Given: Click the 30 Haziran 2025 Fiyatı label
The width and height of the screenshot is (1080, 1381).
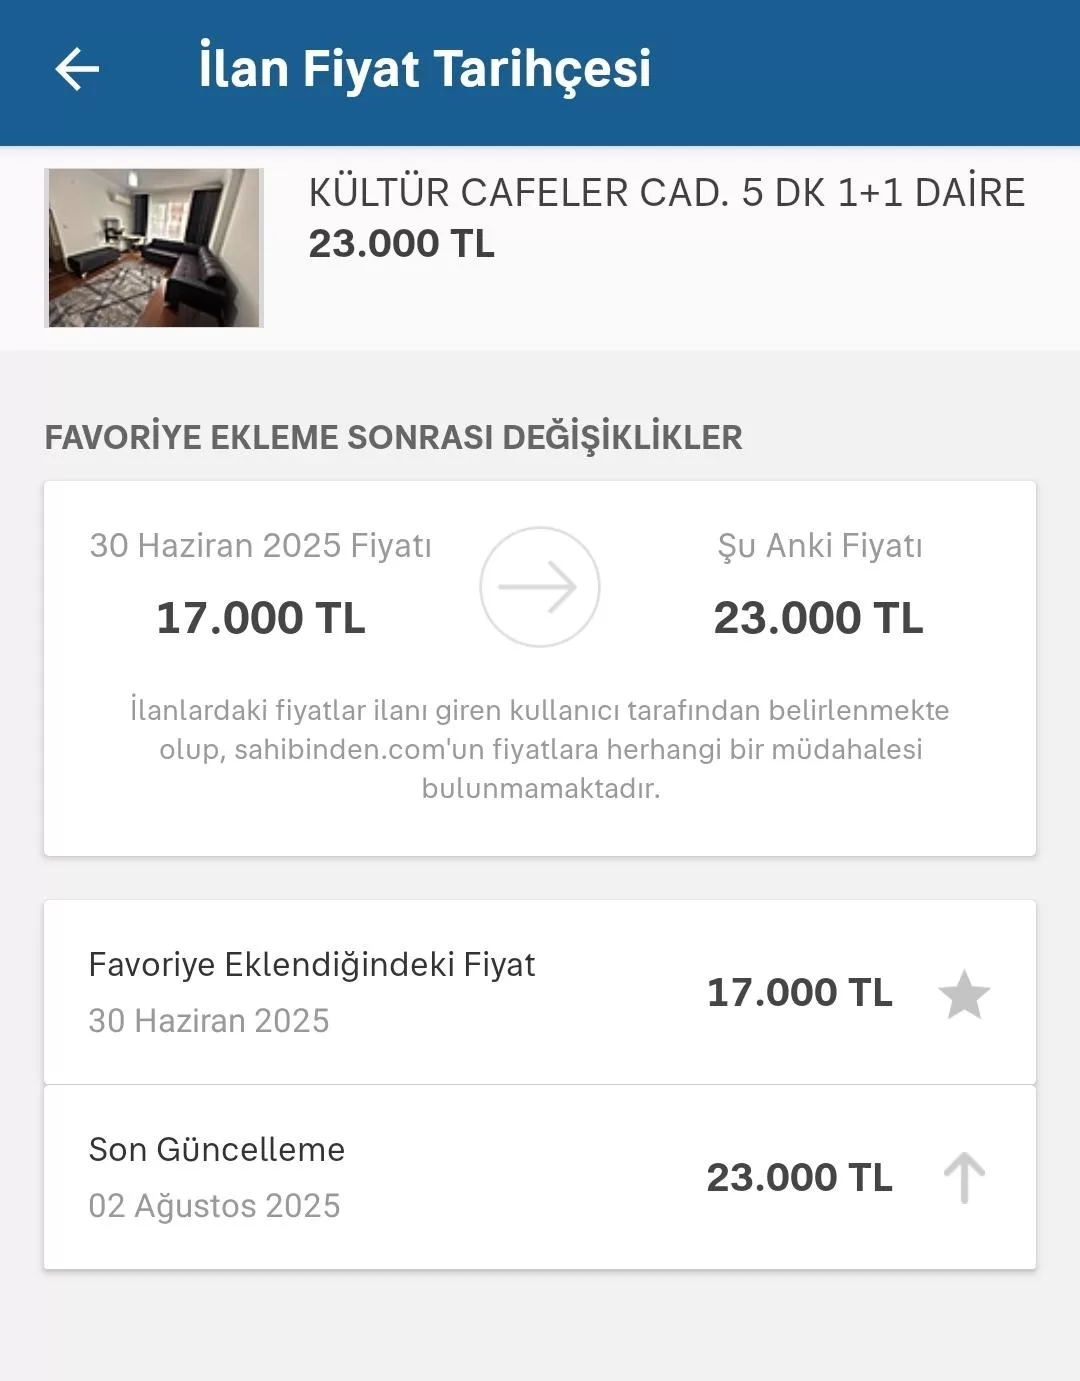Looking at the screenshot, I should point(261,546).
